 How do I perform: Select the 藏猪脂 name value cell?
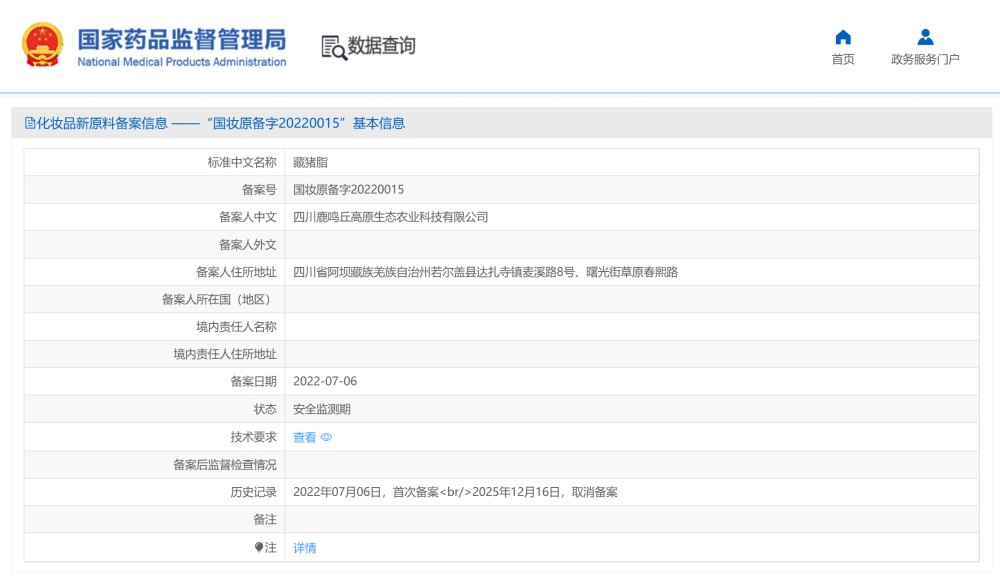click(x=312, y=161)
